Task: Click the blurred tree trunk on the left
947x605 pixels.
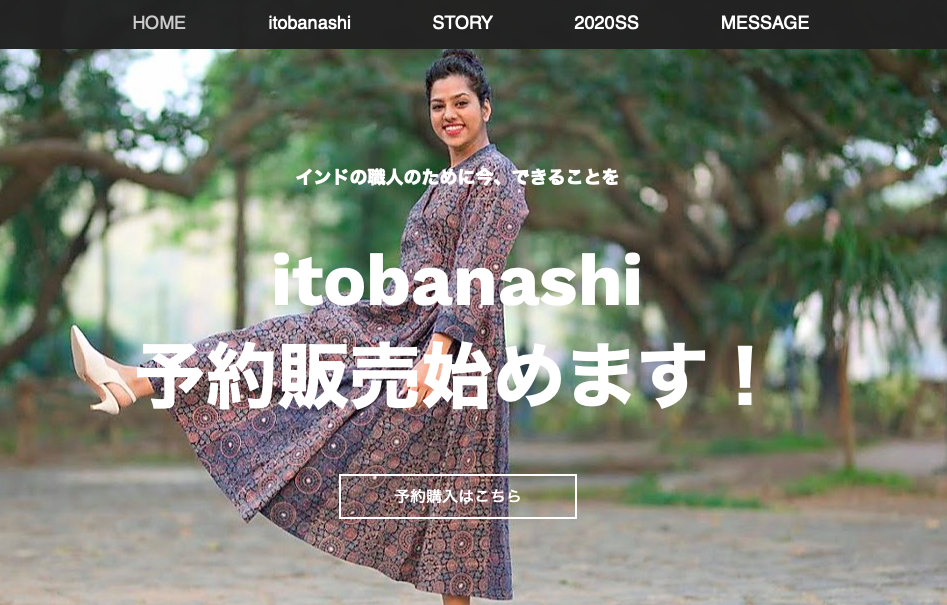Action: [240, 242]
